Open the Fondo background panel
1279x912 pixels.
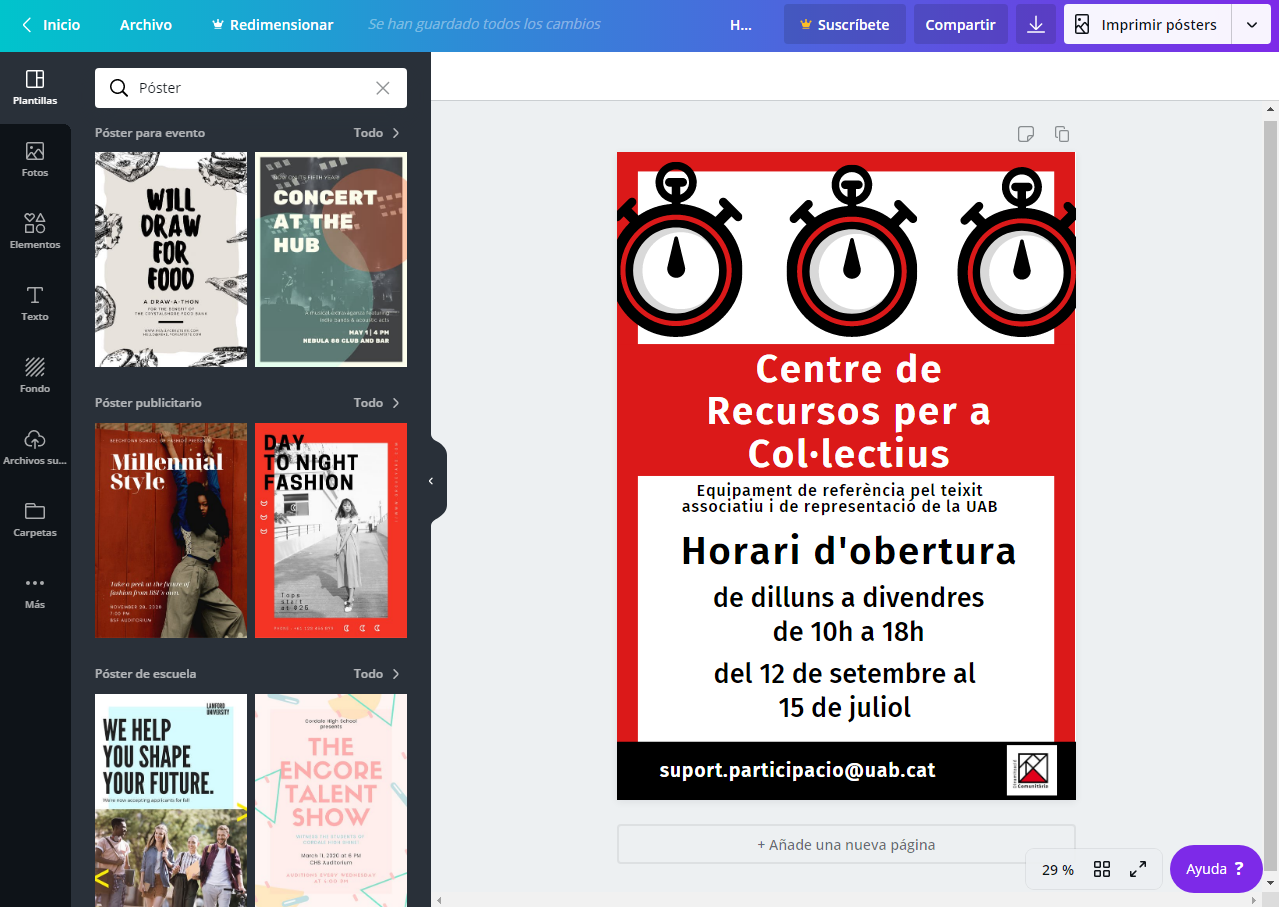click(35, 375)
